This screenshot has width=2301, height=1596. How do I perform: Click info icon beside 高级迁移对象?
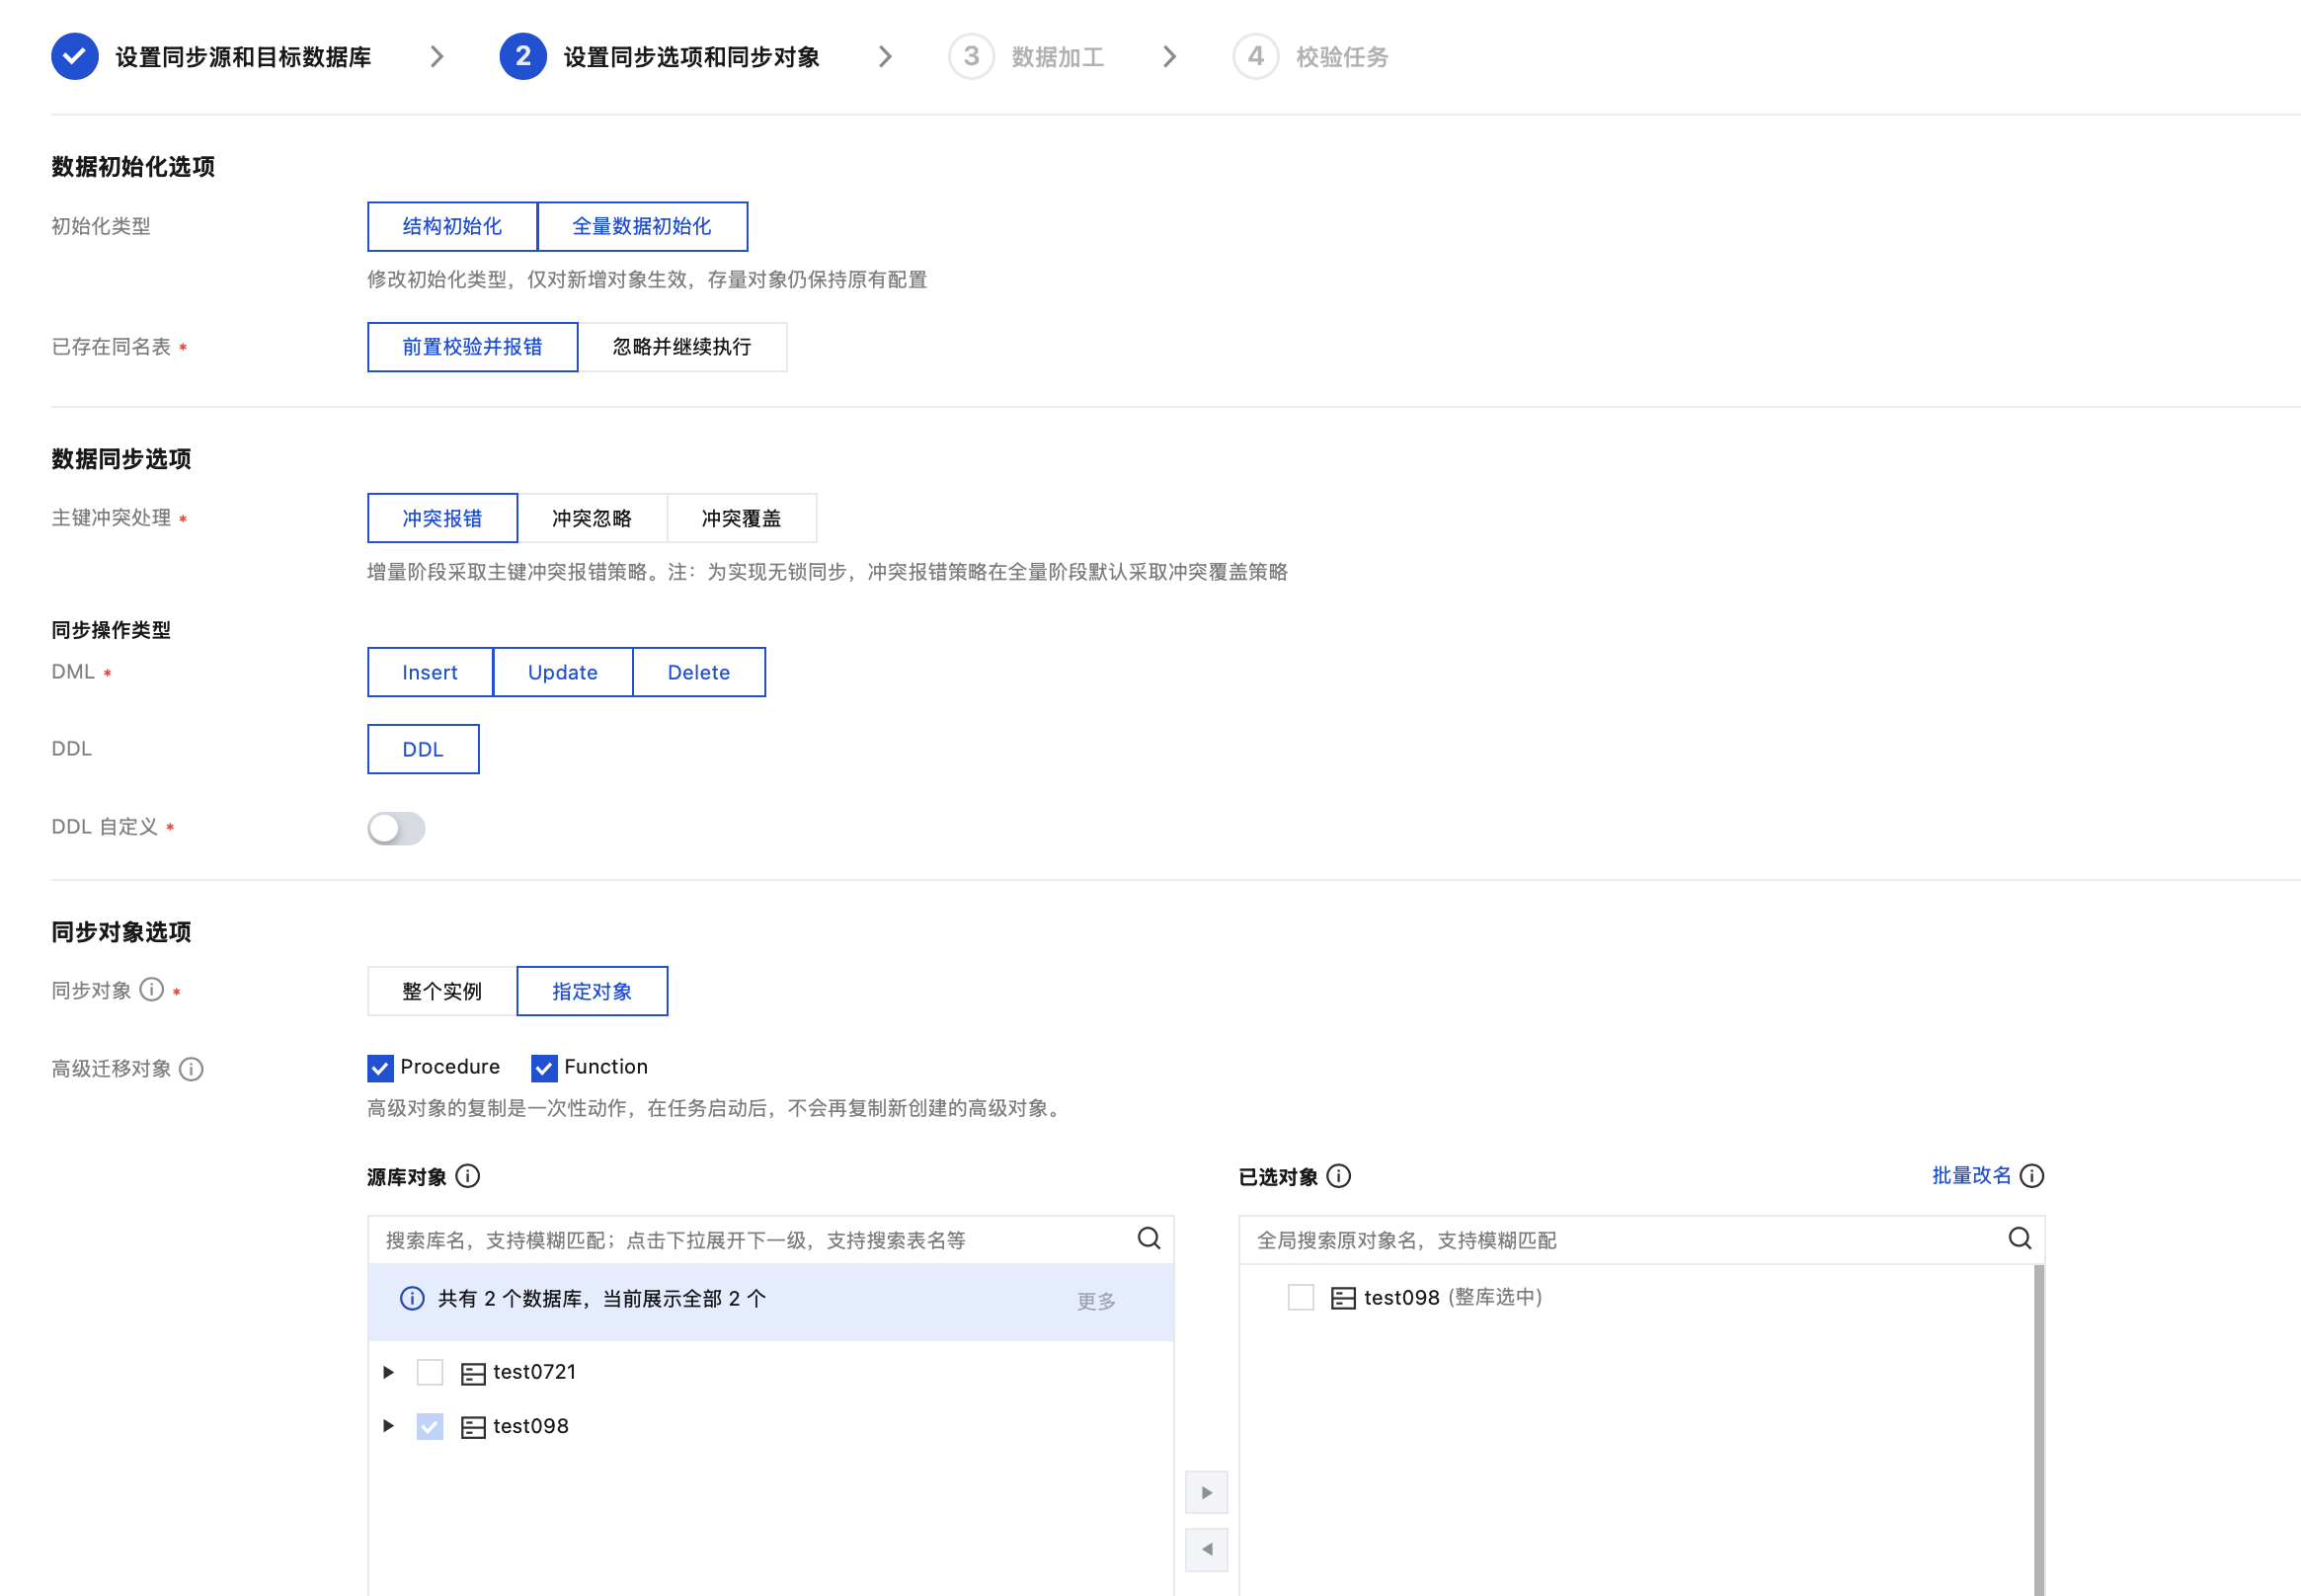(191, 1069)
